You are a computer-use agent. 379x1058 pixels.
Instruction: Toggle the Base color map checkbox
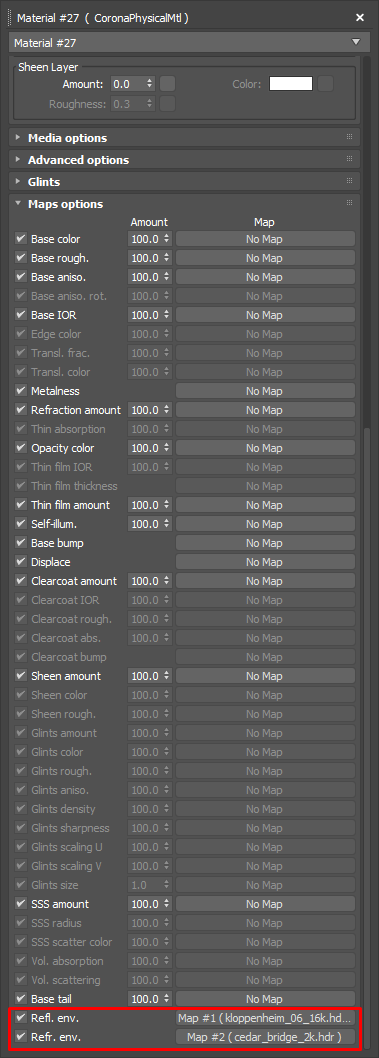[21, 239]
